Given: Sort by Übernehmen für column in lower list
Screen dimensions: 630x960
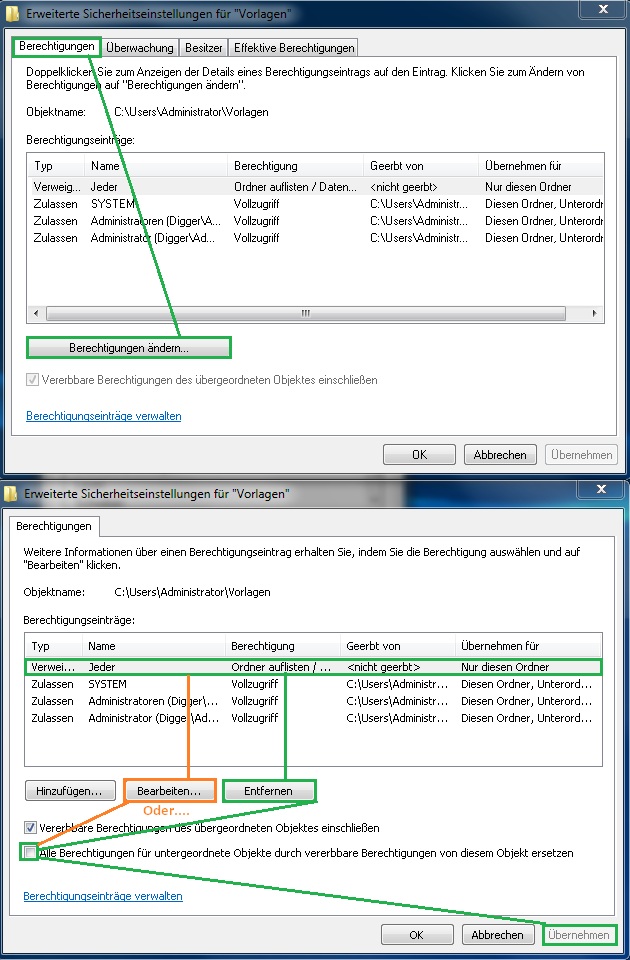Looking at the screenshot, I should 528,646.
